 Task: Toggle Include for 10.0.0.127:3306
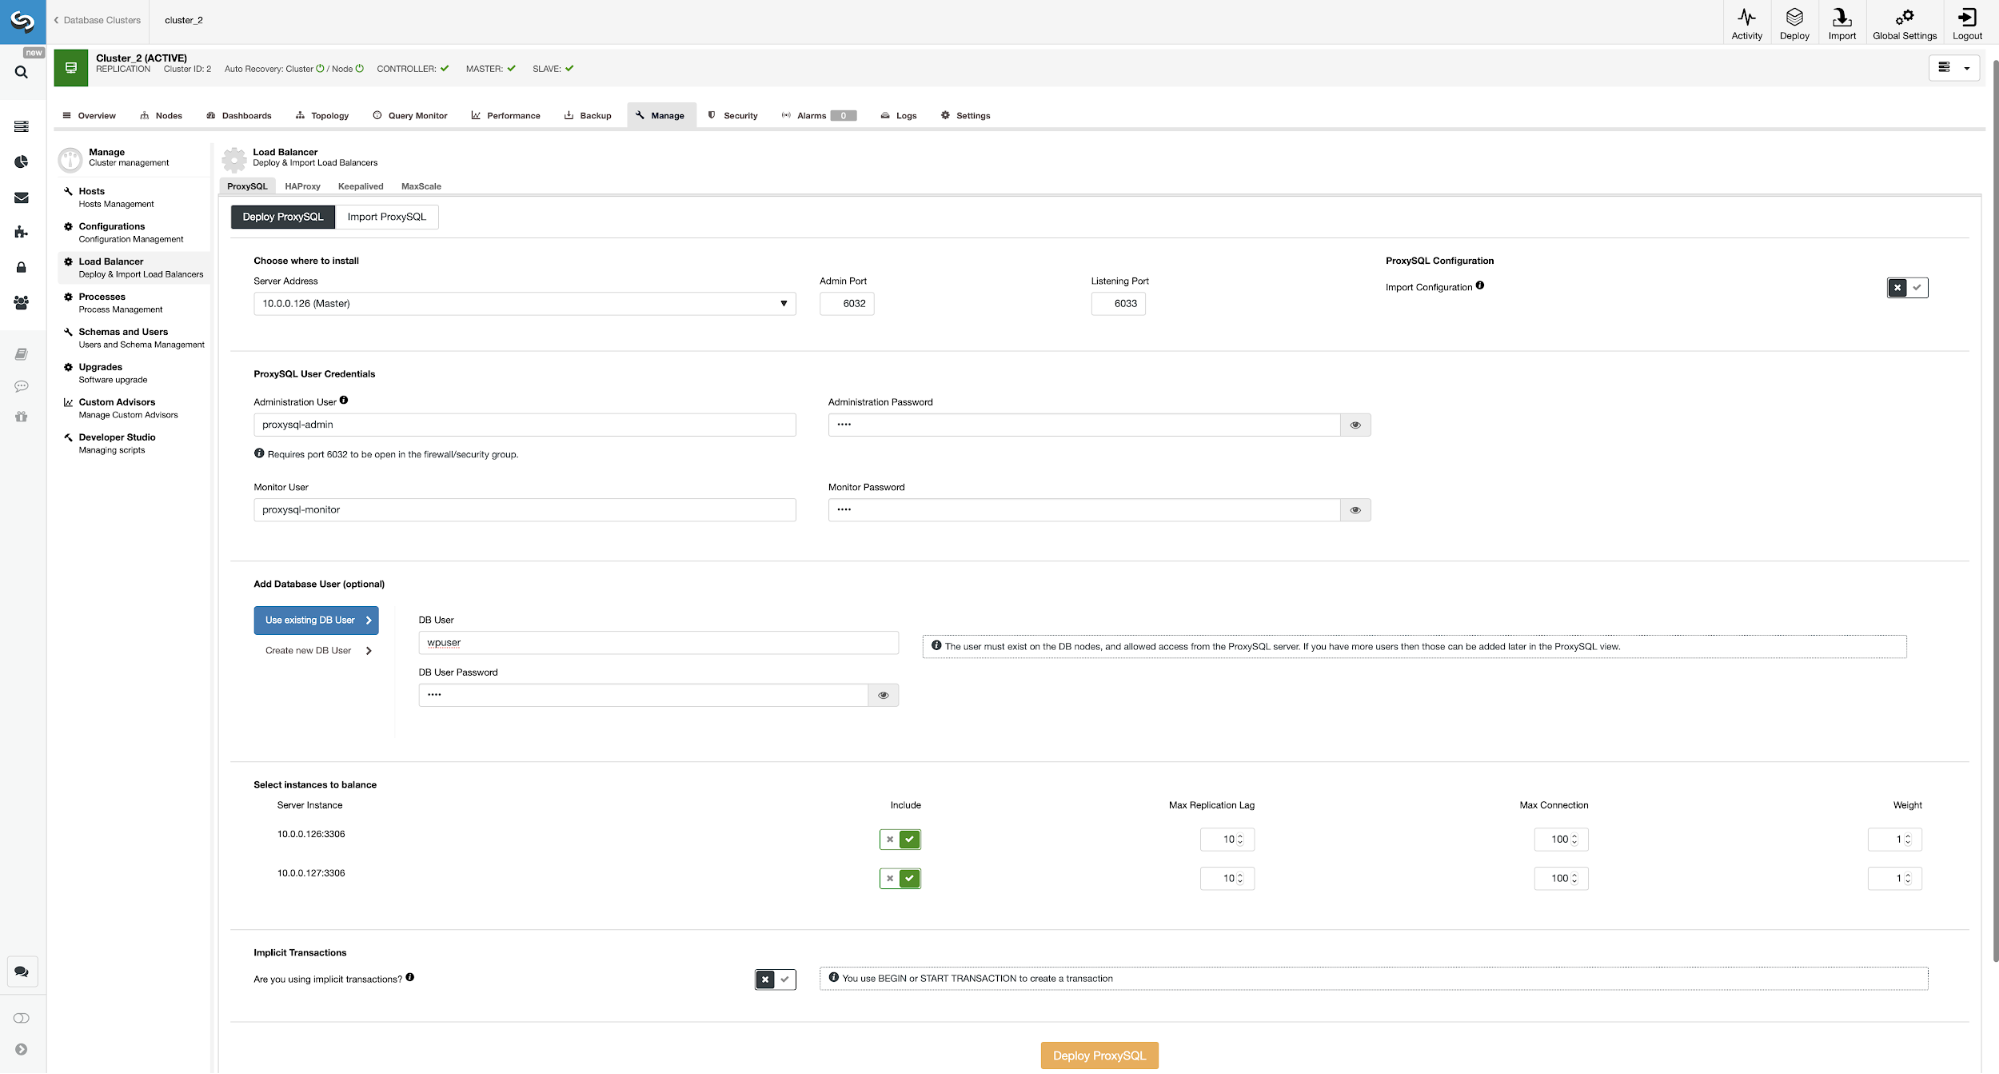(x=900, y=878)
